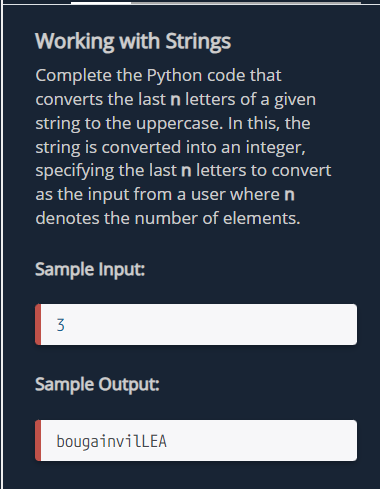Click bold n after 'user where'

coord(289,195)
